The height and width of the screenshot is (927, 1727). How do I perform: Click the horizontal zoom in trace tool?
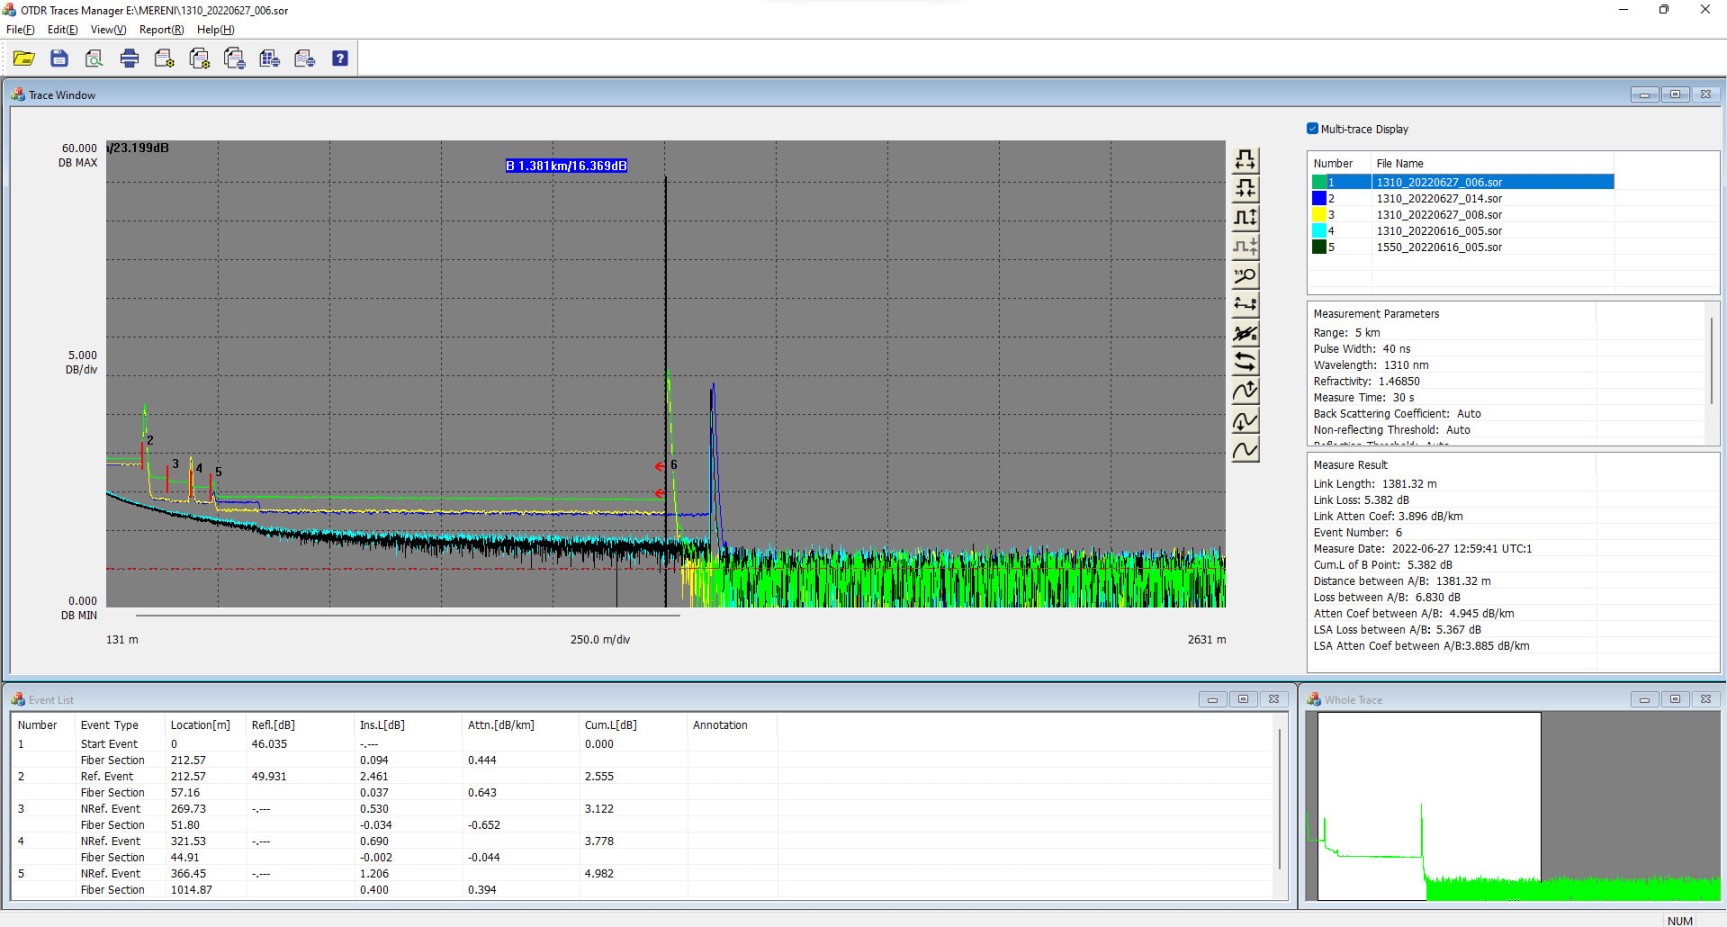tap(1245, 160)
